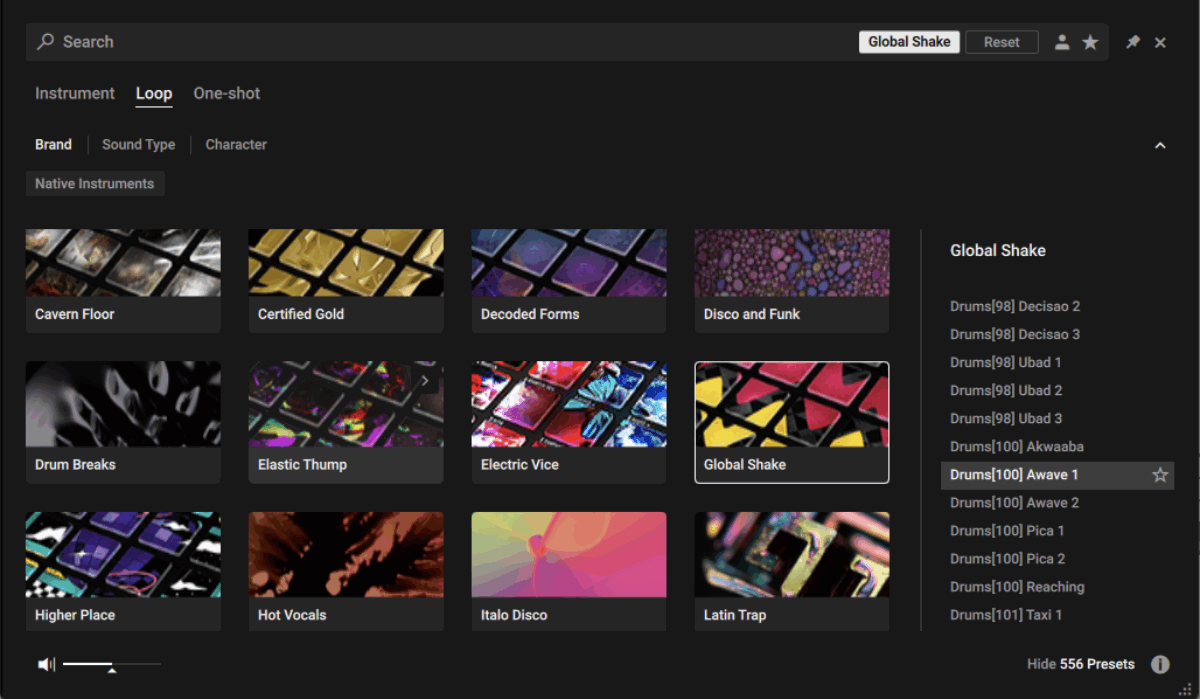Remove the Global Shake search tag

[909, 42]
